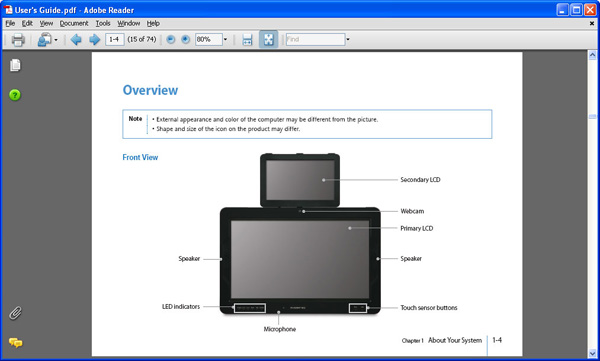Close the Adobe Reader window
This screenshot has height=361, width=600.
590,10
